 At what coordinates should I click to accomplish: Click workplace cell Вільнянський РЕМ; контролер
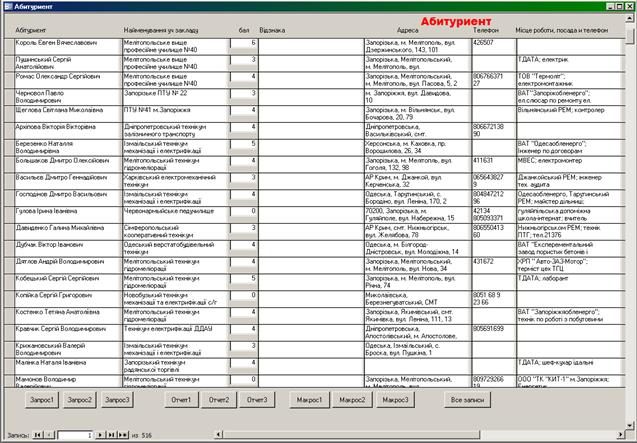[570, 114]
